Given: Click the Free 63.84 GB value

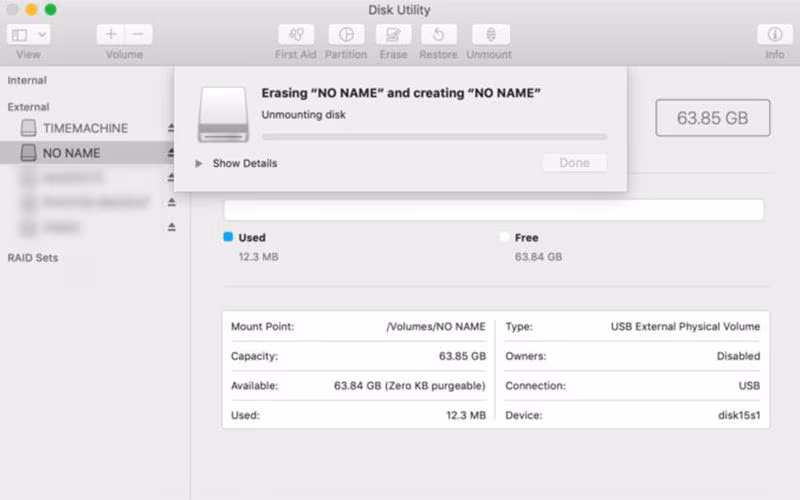Looking at the screenshot, I should [538, 257].
